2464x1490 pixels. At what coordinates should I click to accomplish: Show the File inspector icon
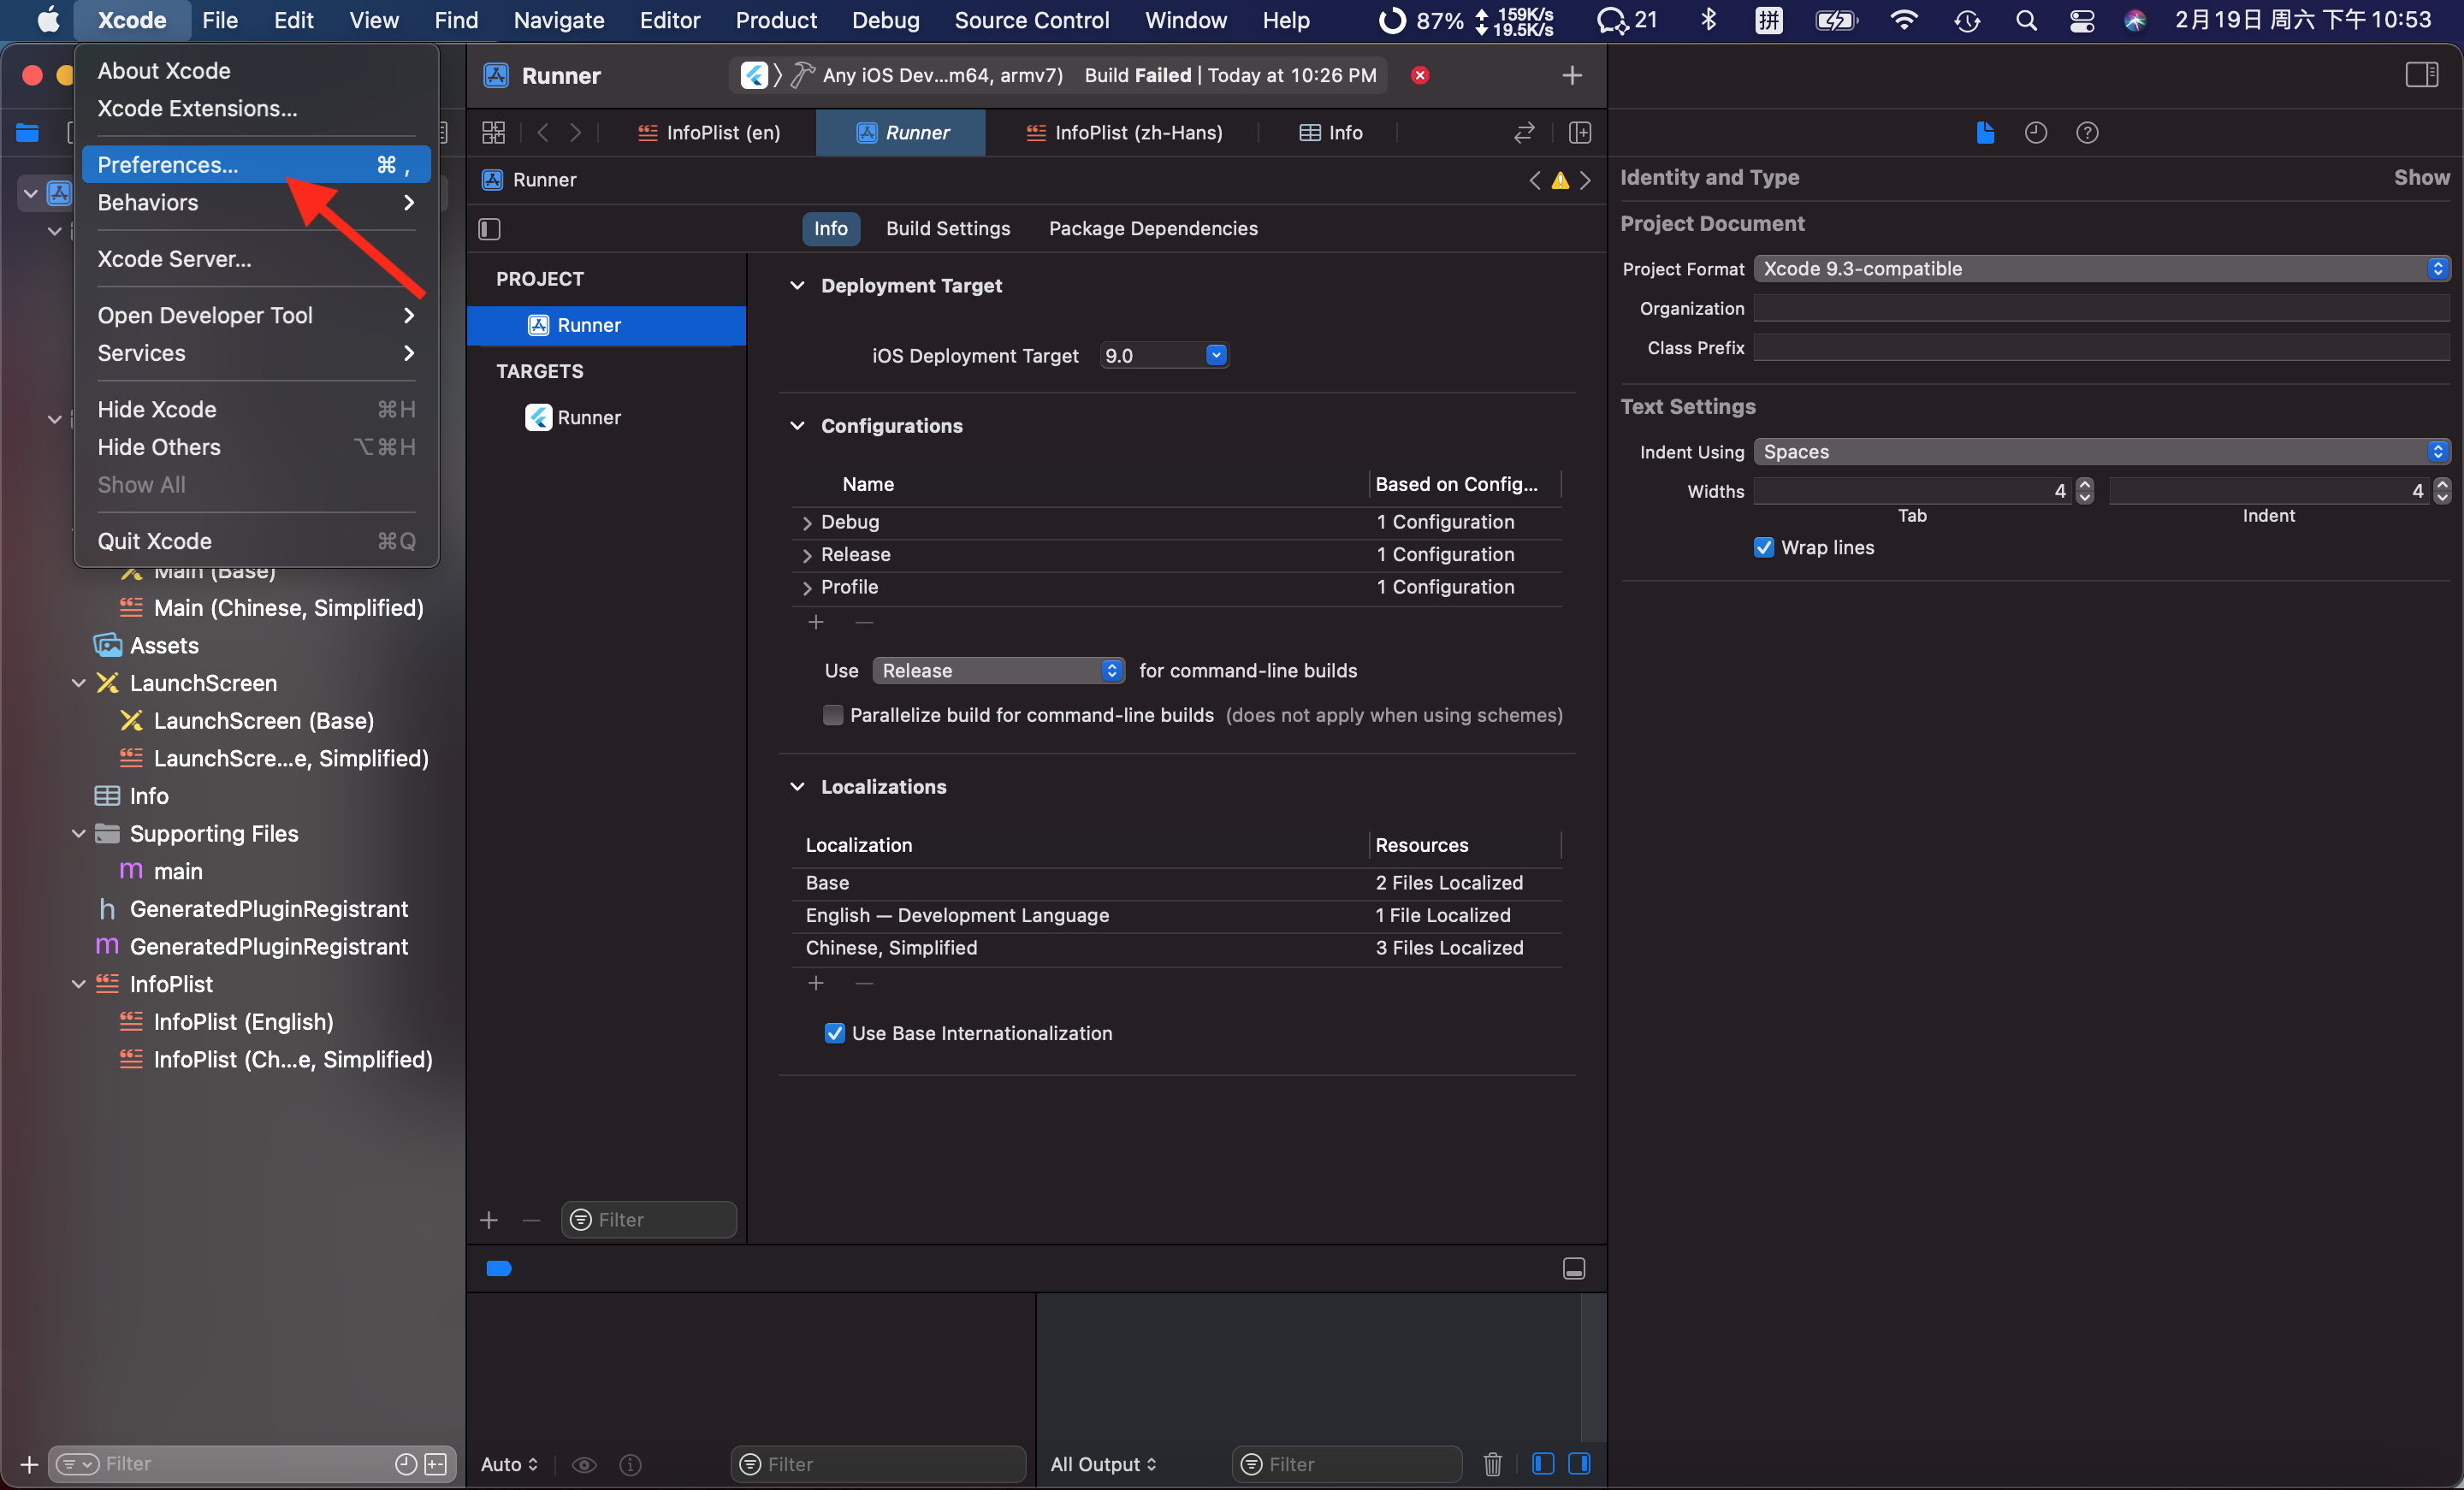[1985, 133]
